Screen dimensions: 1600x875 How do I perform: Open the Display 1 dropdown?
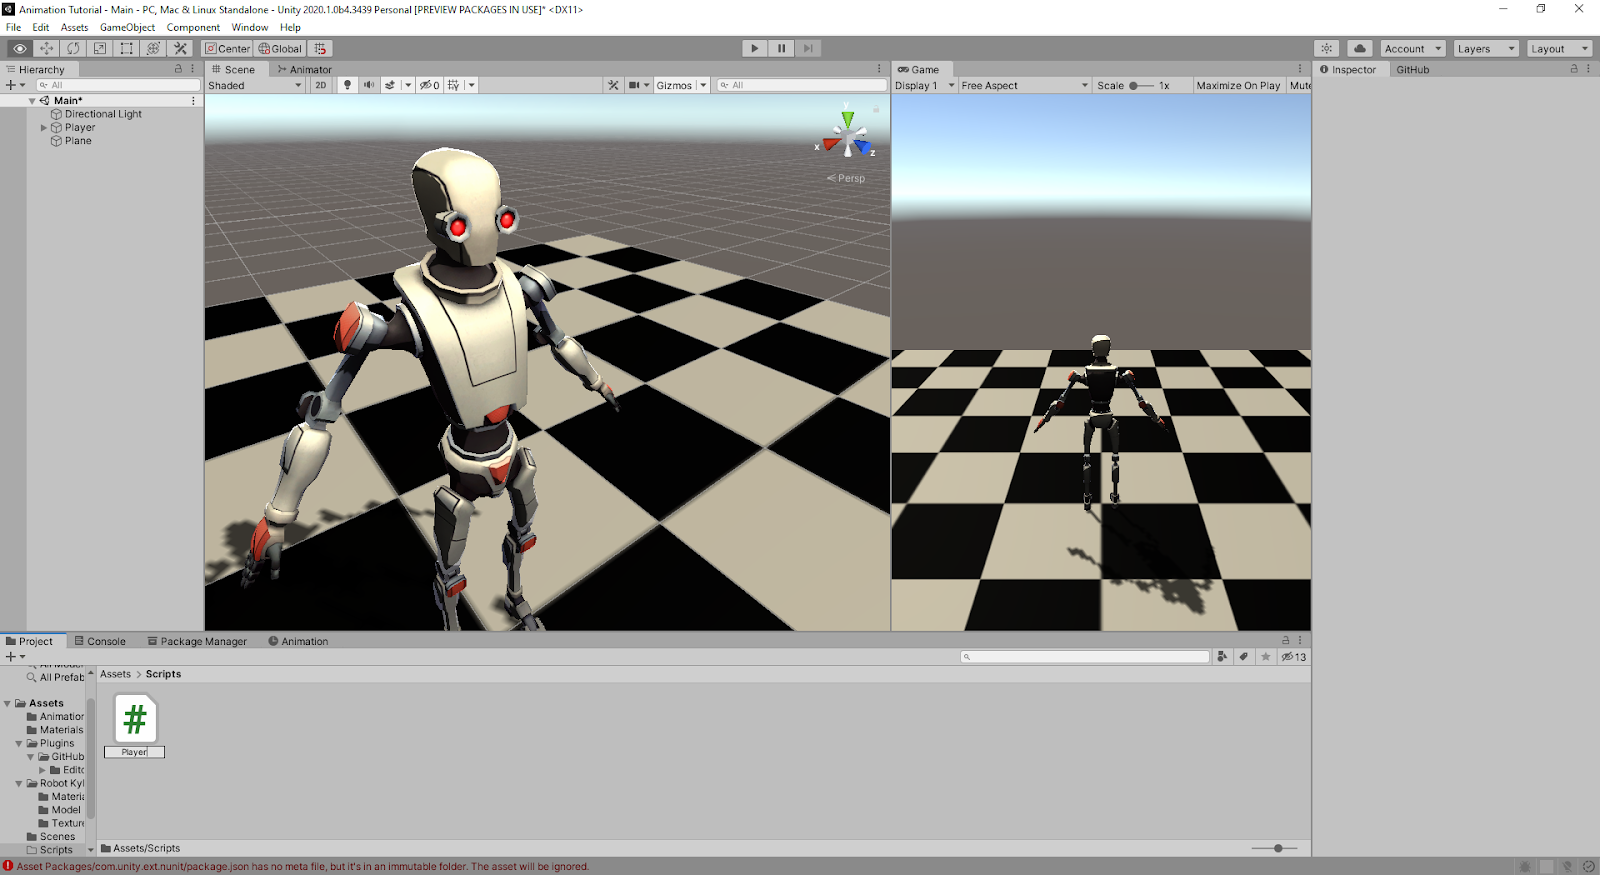[x=925, y=85]
